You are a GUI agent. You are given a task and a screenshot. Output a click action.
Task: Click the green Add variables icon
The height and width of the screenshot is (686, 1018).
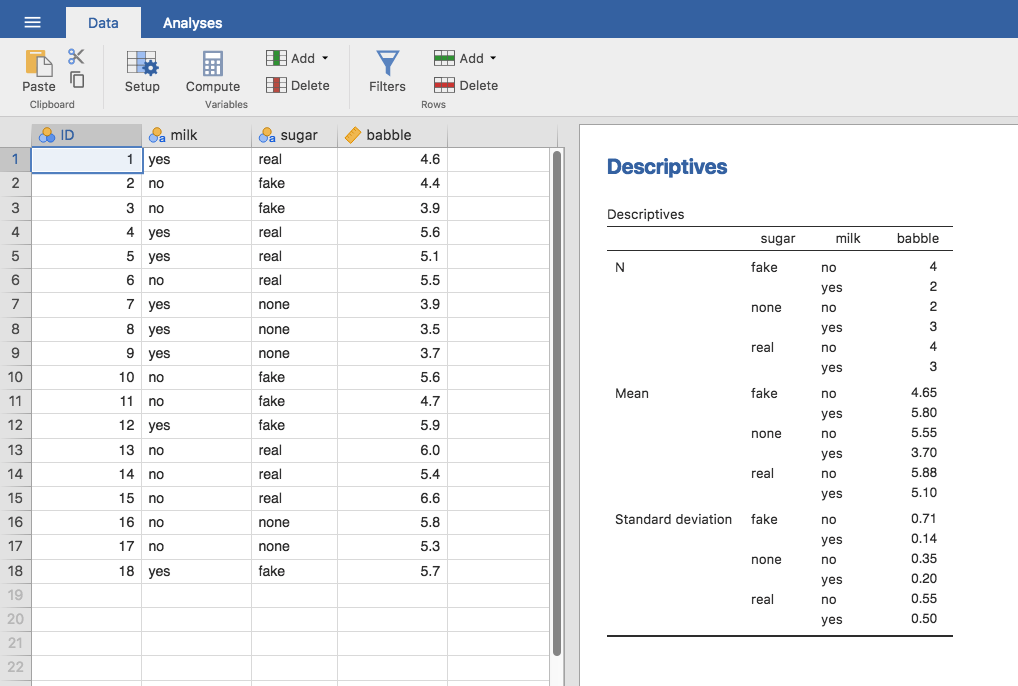pyautogui.click(x=274, y=58)
